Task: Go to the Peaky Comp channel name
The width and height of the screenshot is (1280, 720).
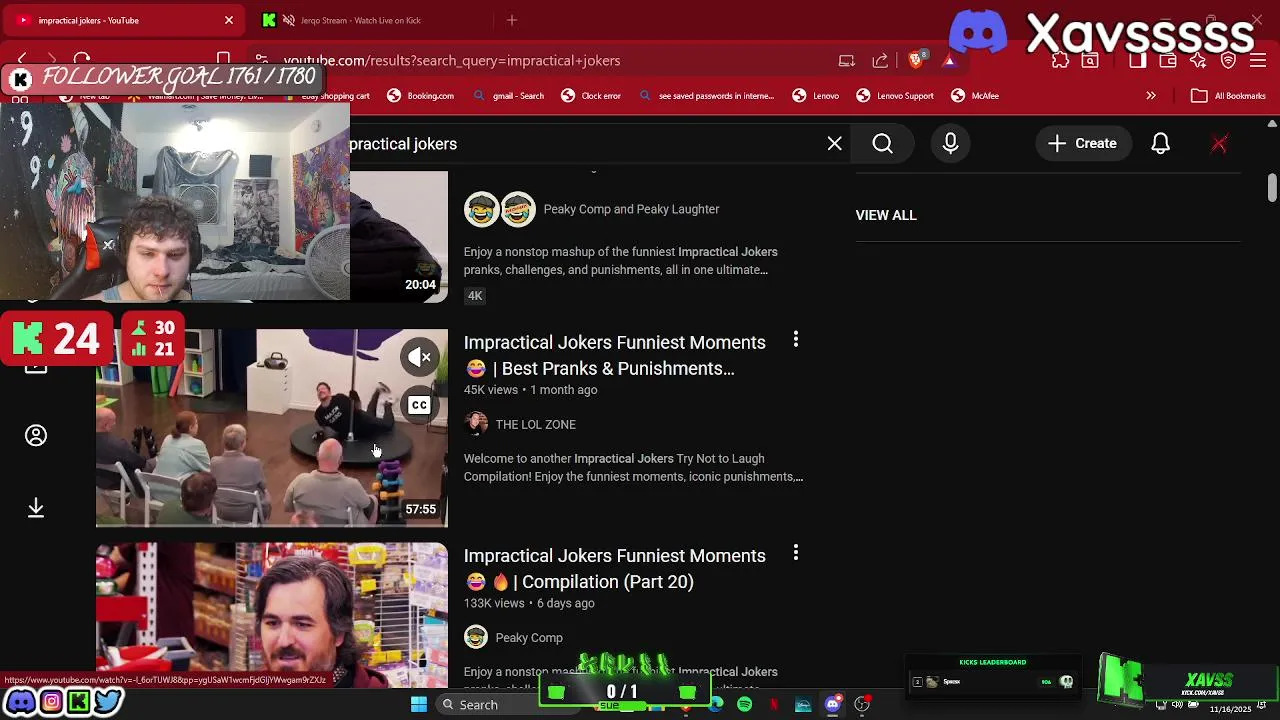Action: tap(529, 638)
